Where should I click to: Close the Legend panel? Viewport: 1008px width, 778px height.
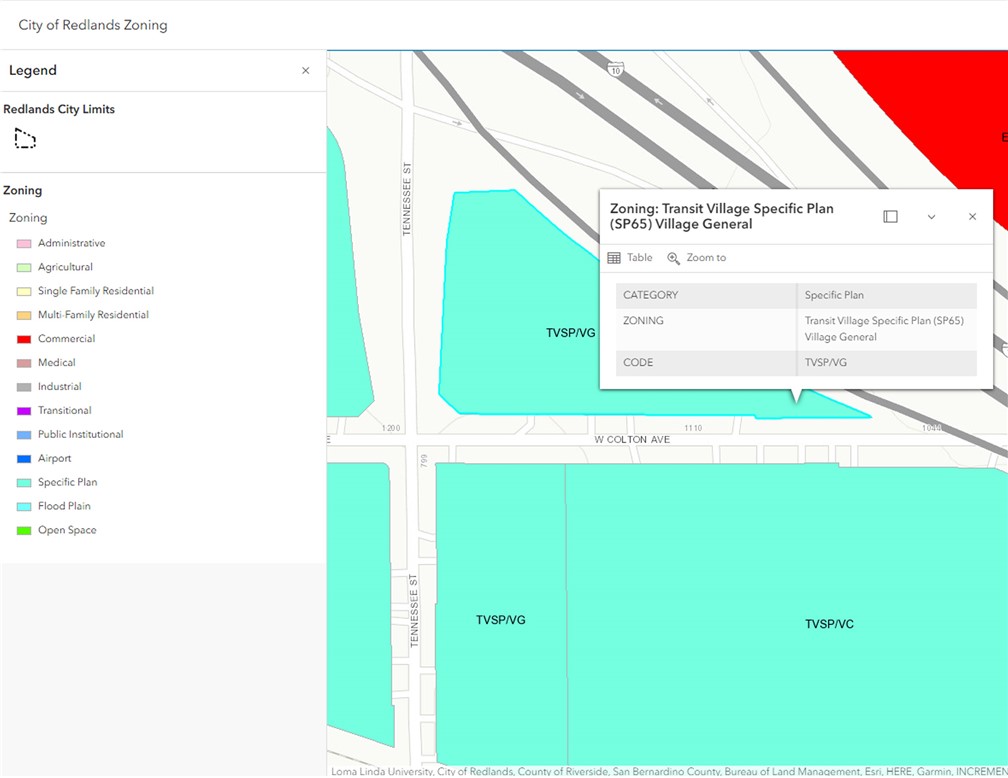click(x=306, y=71)
